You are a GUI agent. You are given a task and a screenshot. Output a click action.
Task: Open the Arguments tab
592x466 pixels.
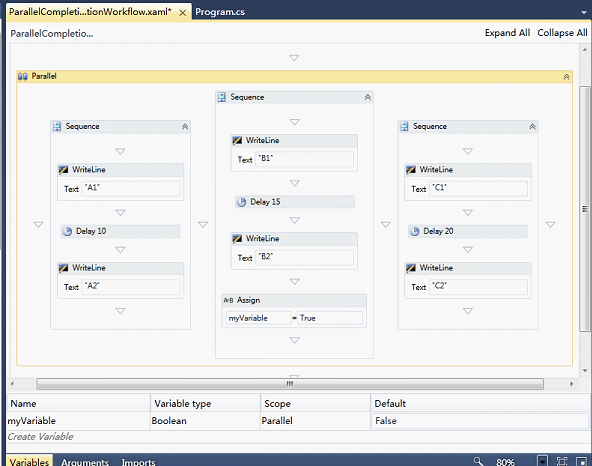click(85, 462)
